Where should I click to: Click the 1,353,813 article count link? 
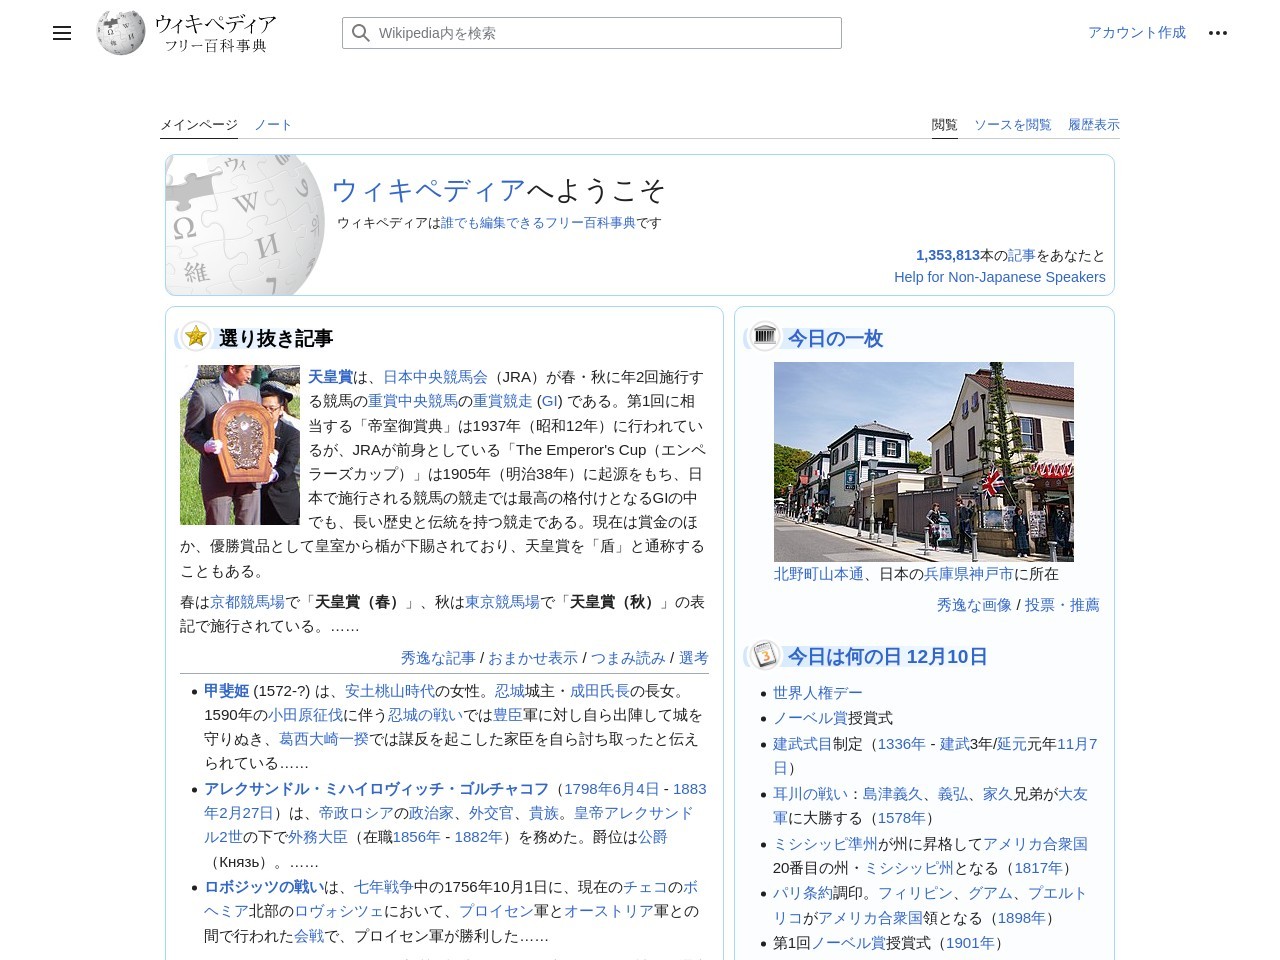(947, 255)
